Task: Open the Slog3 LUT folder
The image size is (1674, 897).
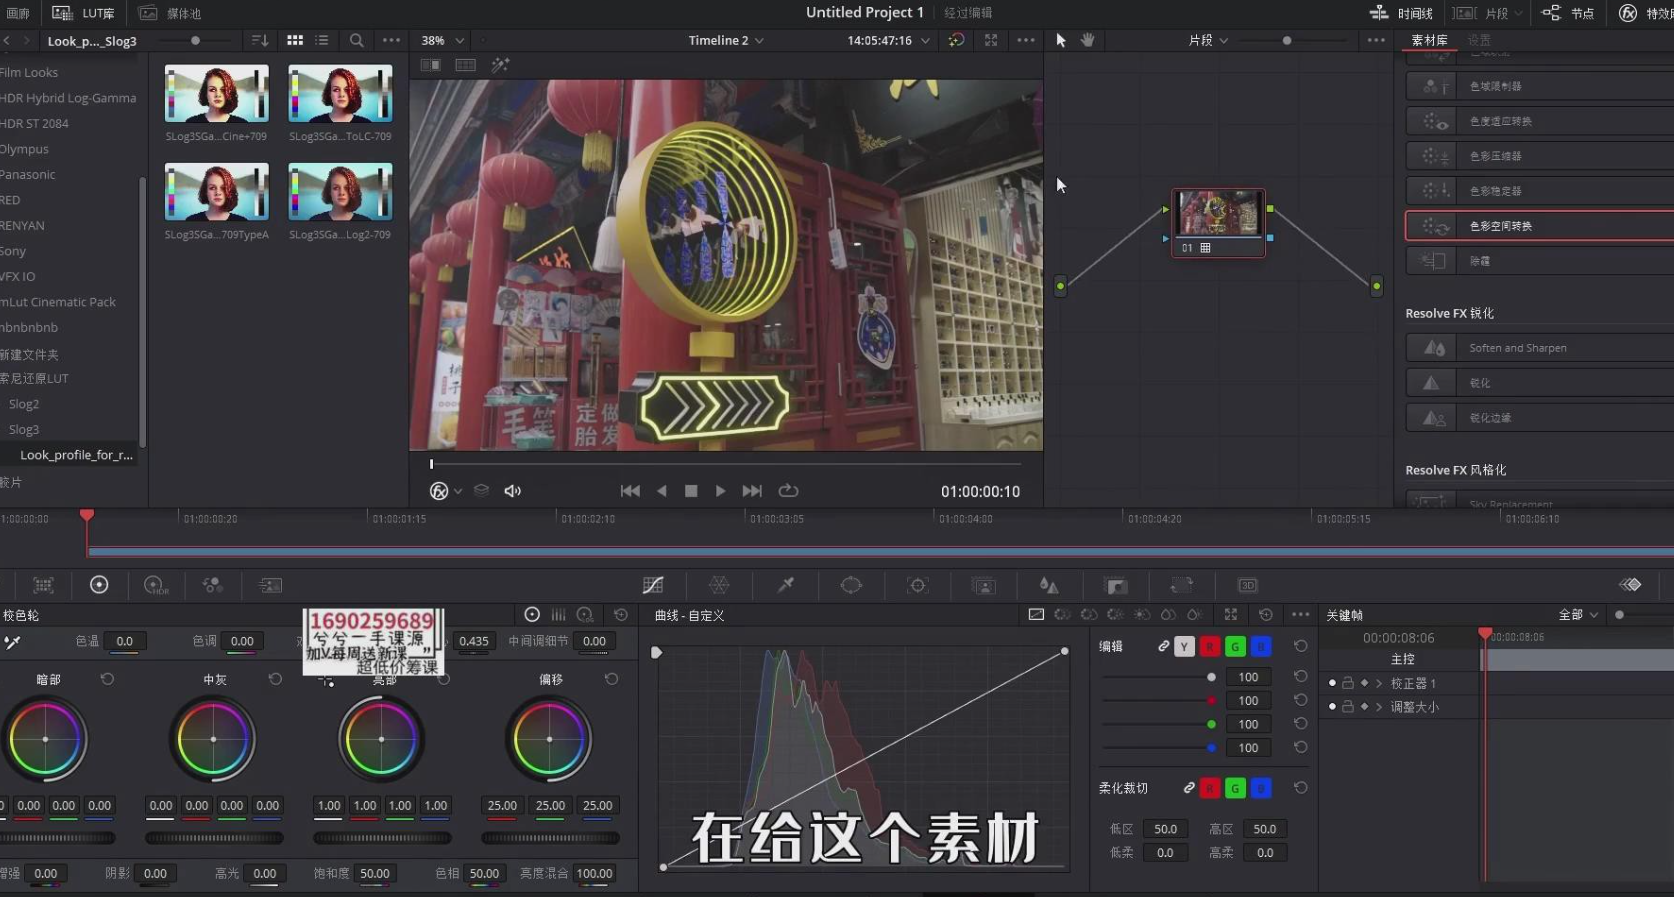Action: coord(24,429)
